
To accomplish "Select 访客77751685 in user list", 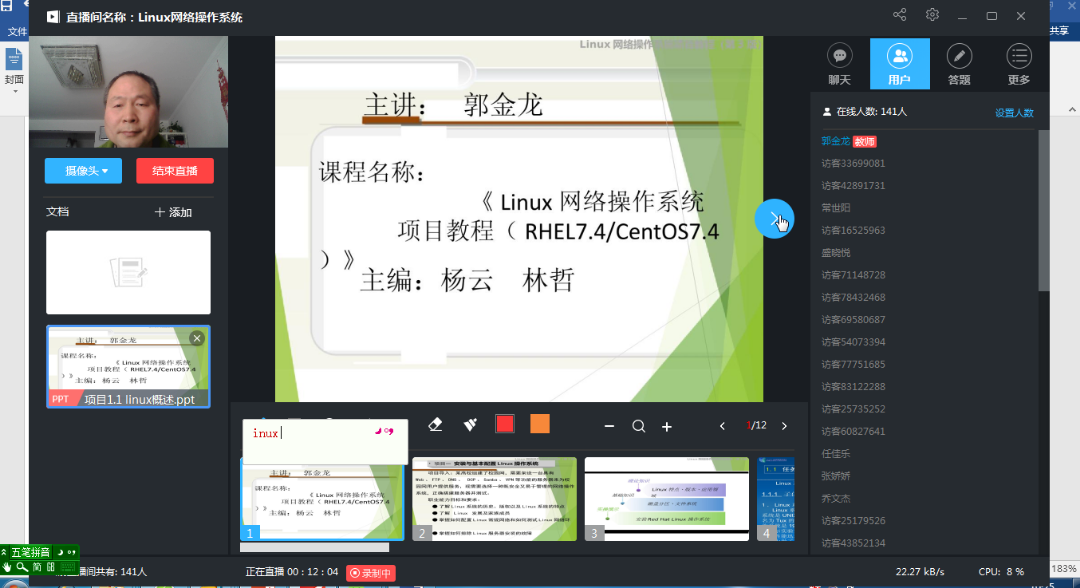I will pos(853,364).
